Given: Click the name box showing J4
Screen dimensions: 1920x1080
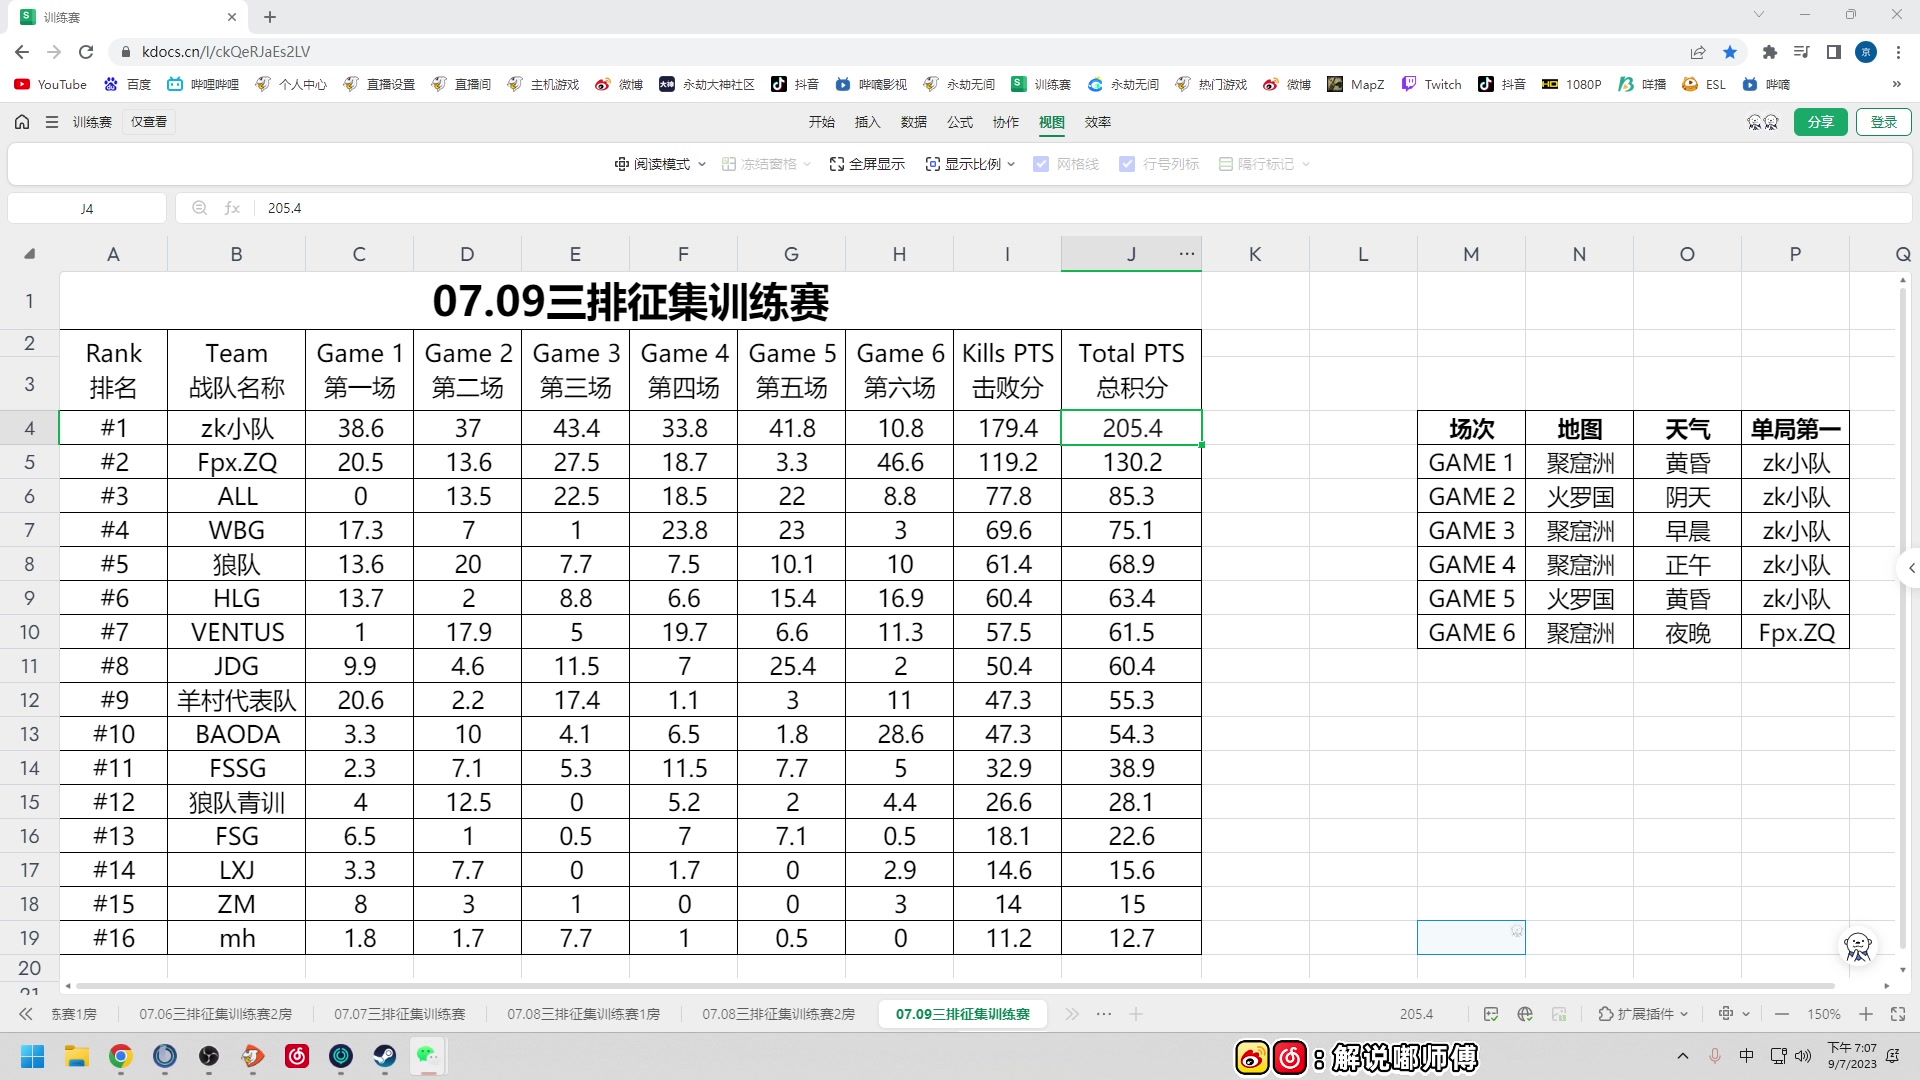Looking at the screenshot, I should tap(86, 208).
